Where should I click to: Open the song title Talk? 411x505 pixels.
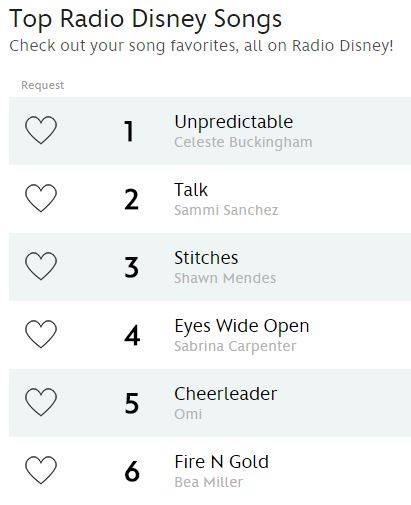click(191, 190)
